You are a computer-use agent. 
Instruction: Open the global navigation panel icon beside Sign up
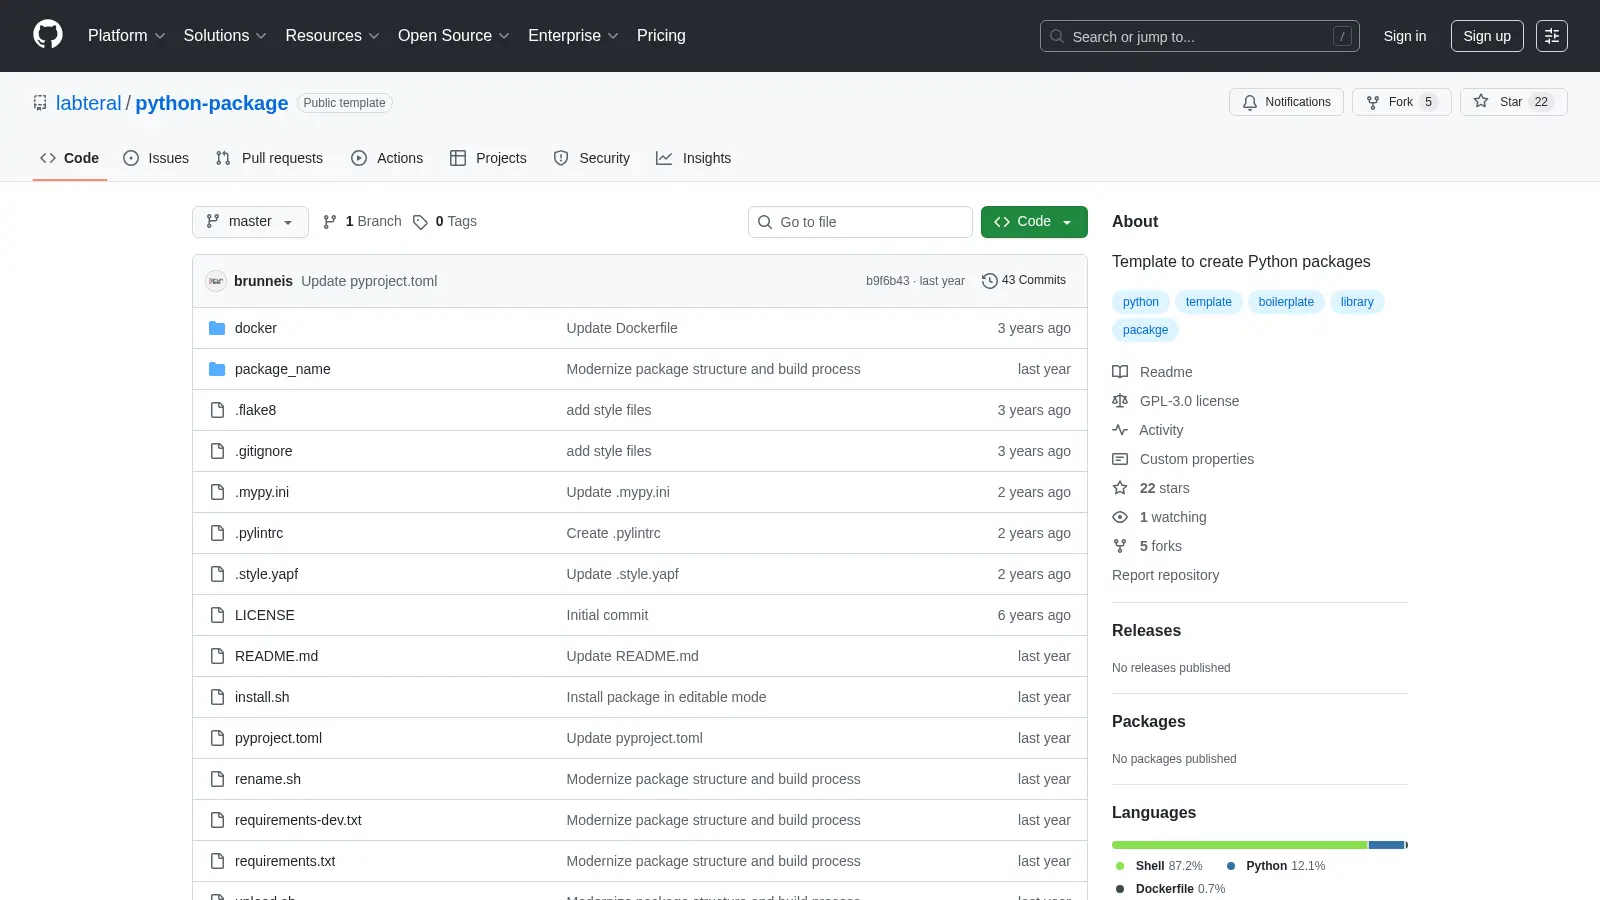tap(1552, 36)
